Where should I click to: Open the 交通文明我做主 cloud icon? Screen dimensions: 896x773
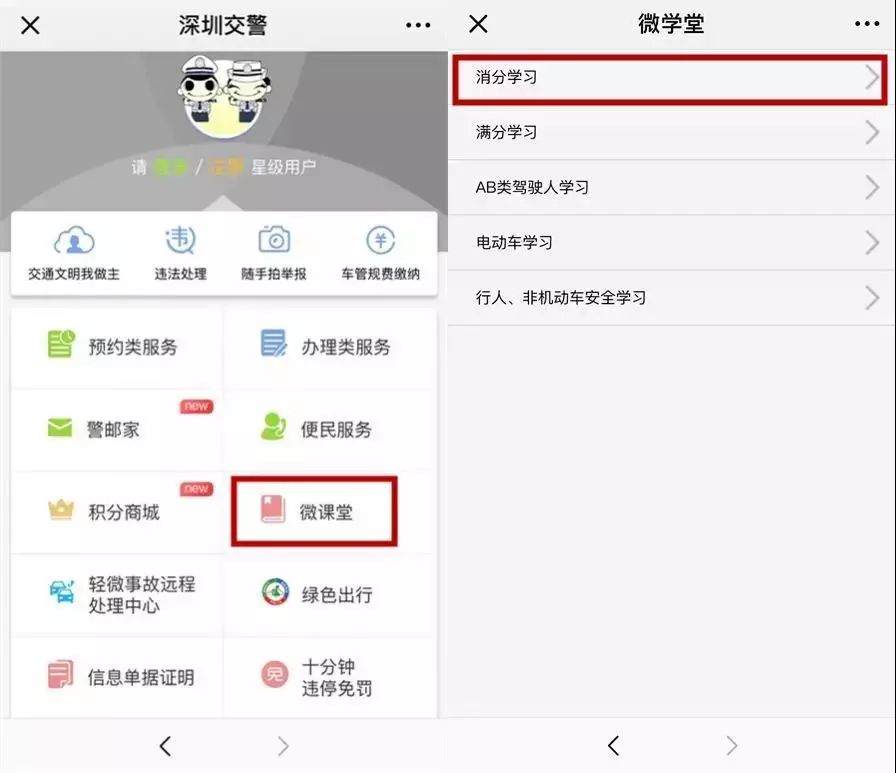(x=74, y=240)
